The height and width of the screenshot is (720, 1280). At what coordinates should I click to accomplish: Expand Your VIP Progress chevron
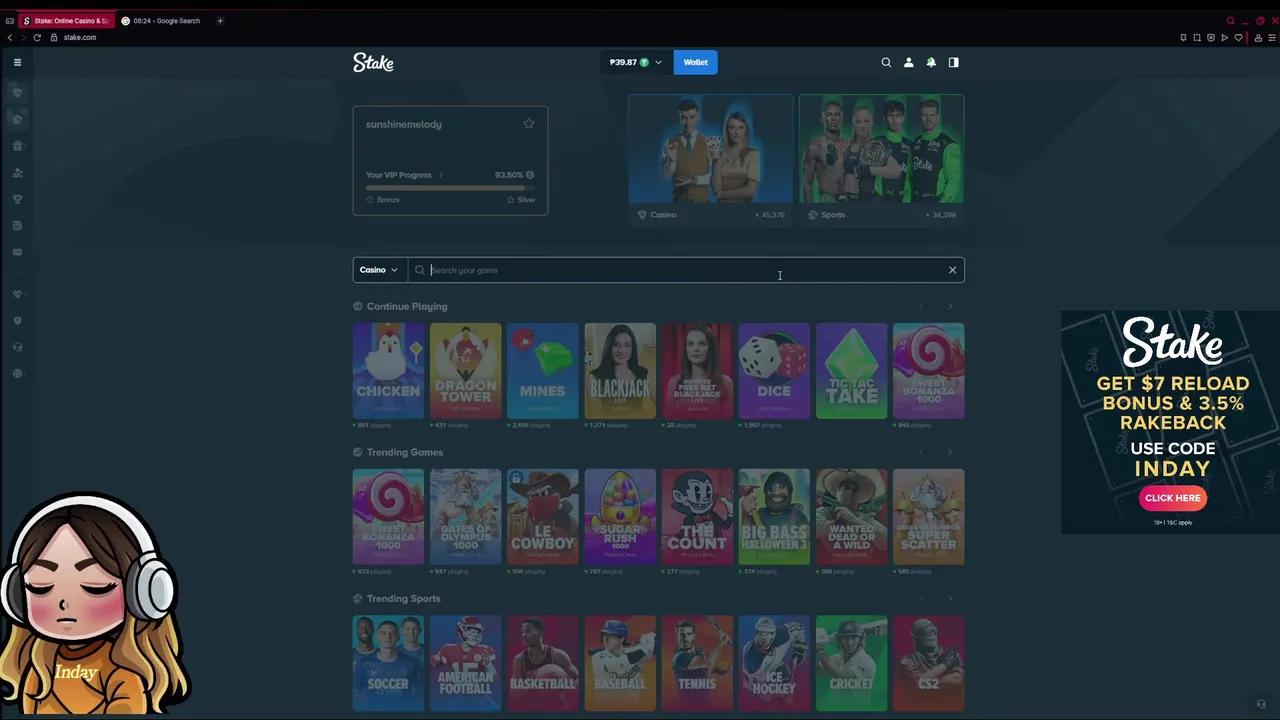click(440, 175)
